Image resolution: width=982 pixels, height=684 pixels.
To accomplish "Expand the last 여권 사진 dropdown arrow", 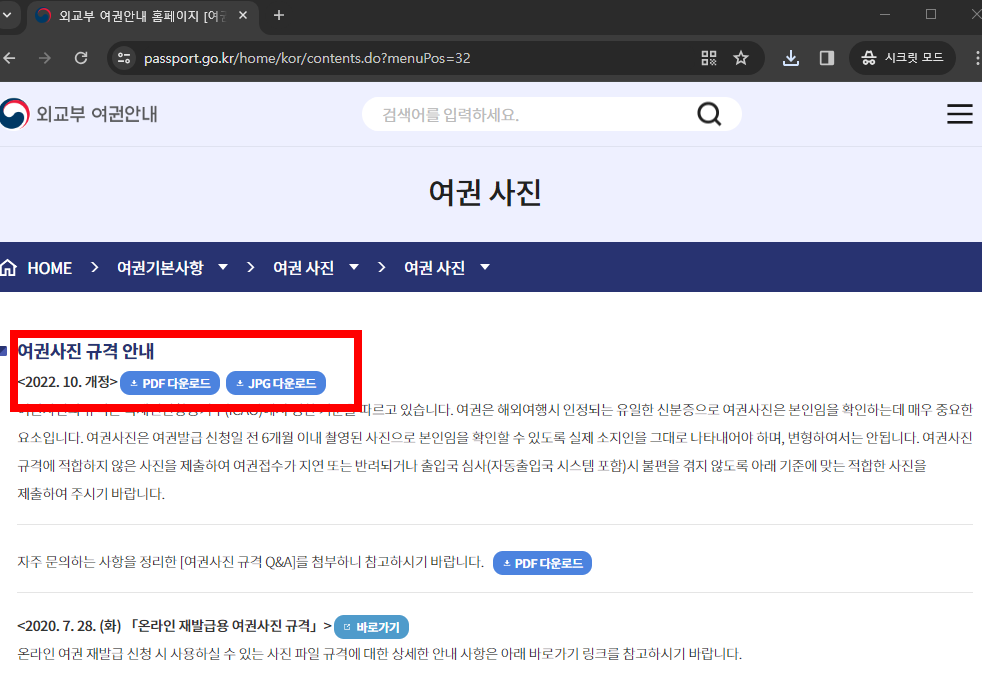I will coord(484,266).
